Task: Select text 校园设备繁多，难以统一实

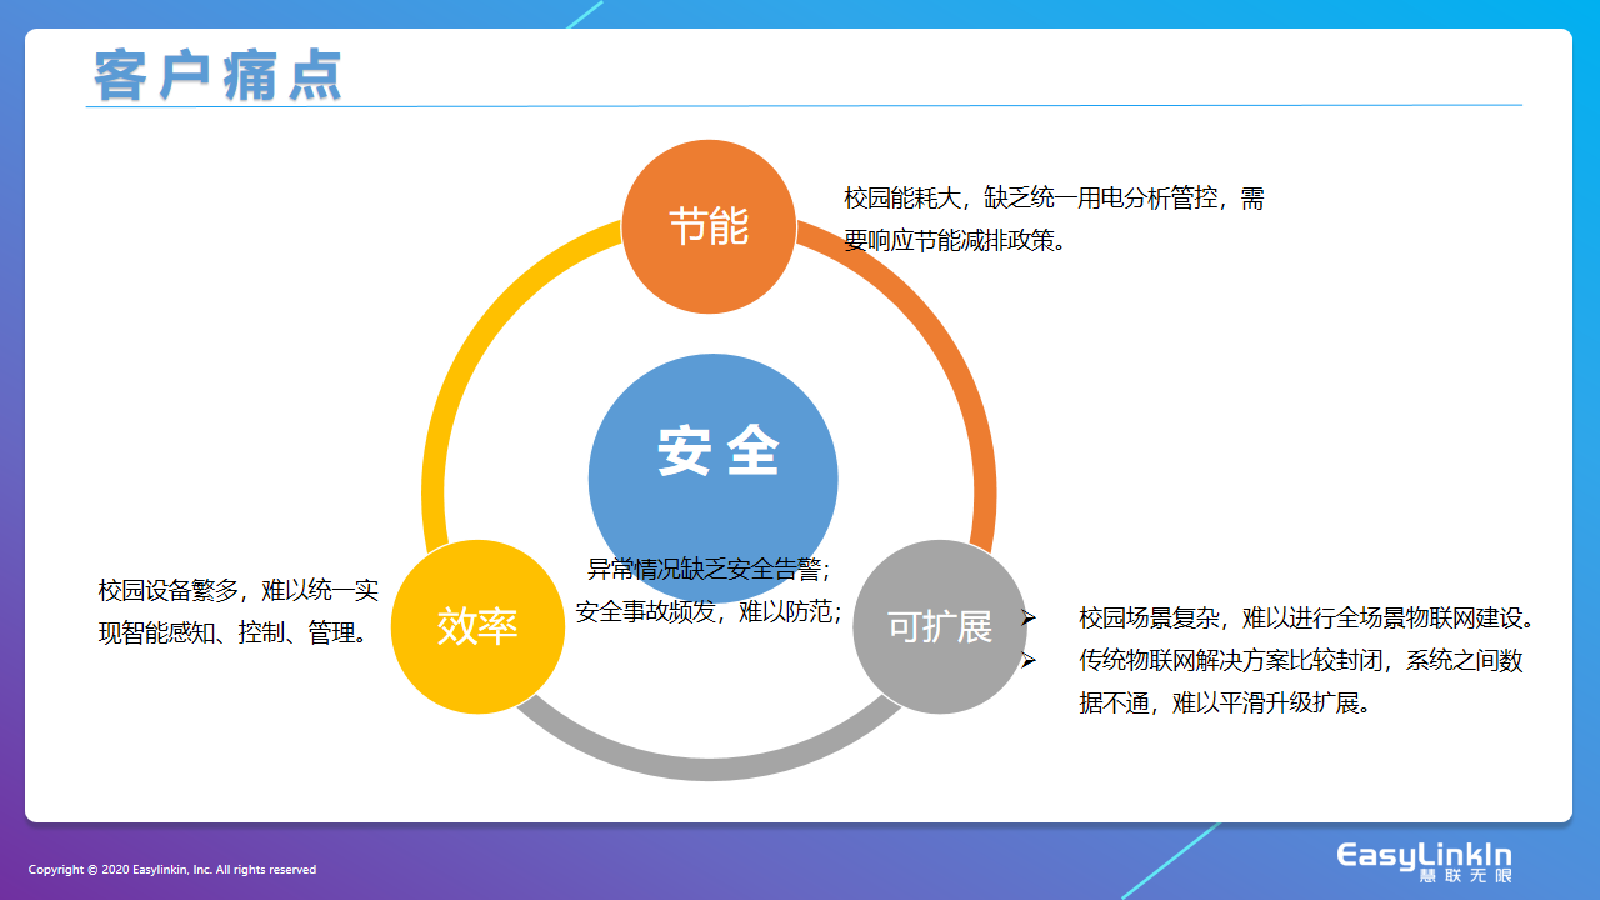Action: (238, 590)
